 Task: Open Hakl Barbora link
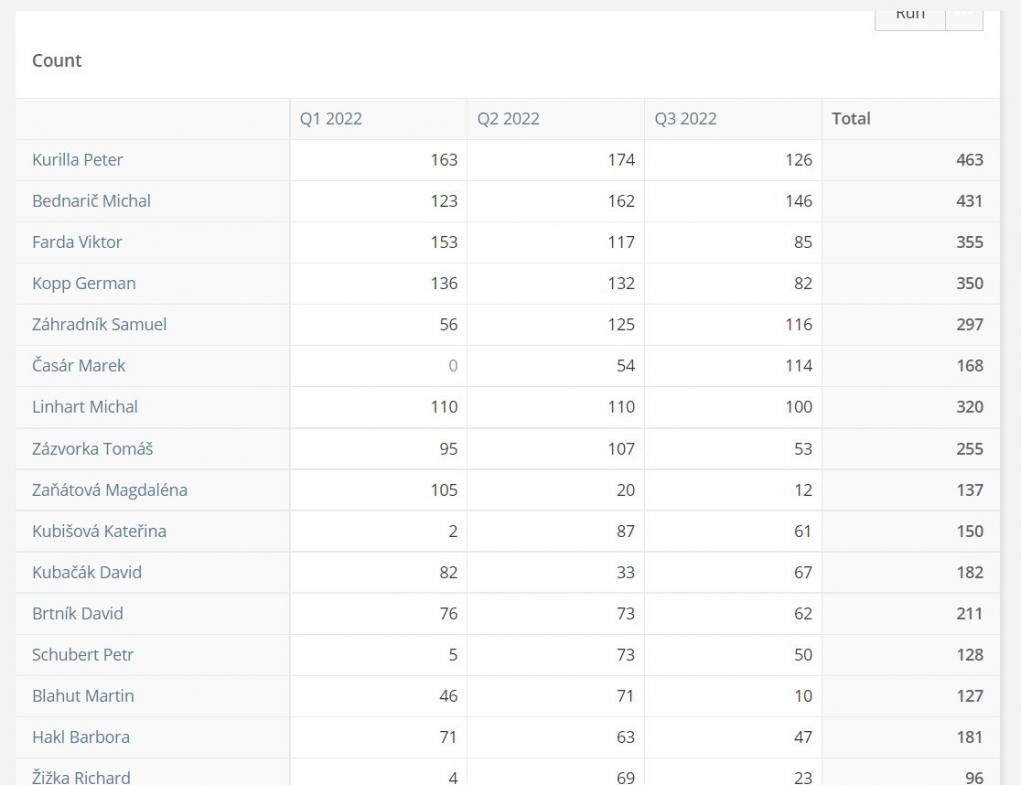pos(81,737)
